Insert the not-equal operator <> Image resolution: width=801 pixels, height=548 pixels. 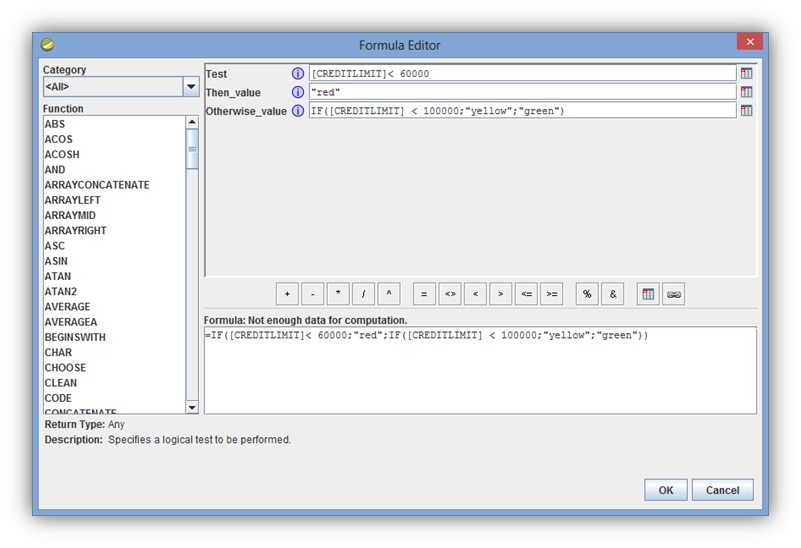(x=450, y=294)
